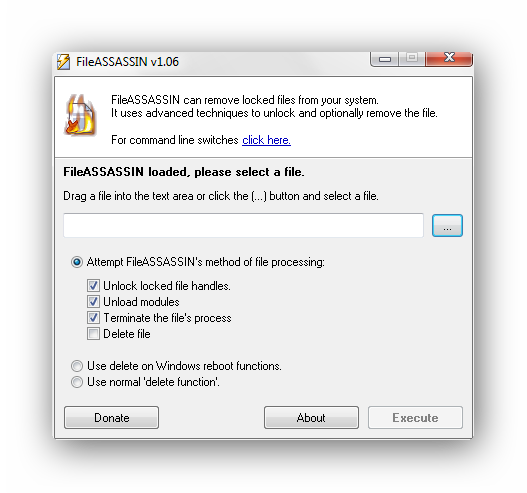
Task: Close the FileASSASSIN window
Action: pyautogui.click(x=449, y=58)
